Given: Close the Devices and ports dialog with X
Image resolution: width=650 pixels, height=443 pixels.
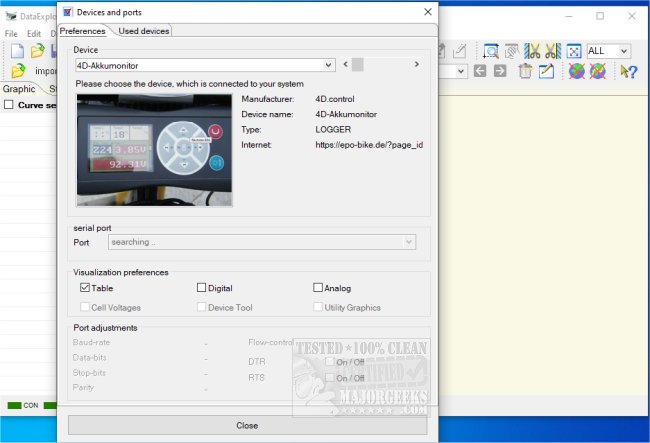Looking at the screenshot, I should (x=428, y=12).
